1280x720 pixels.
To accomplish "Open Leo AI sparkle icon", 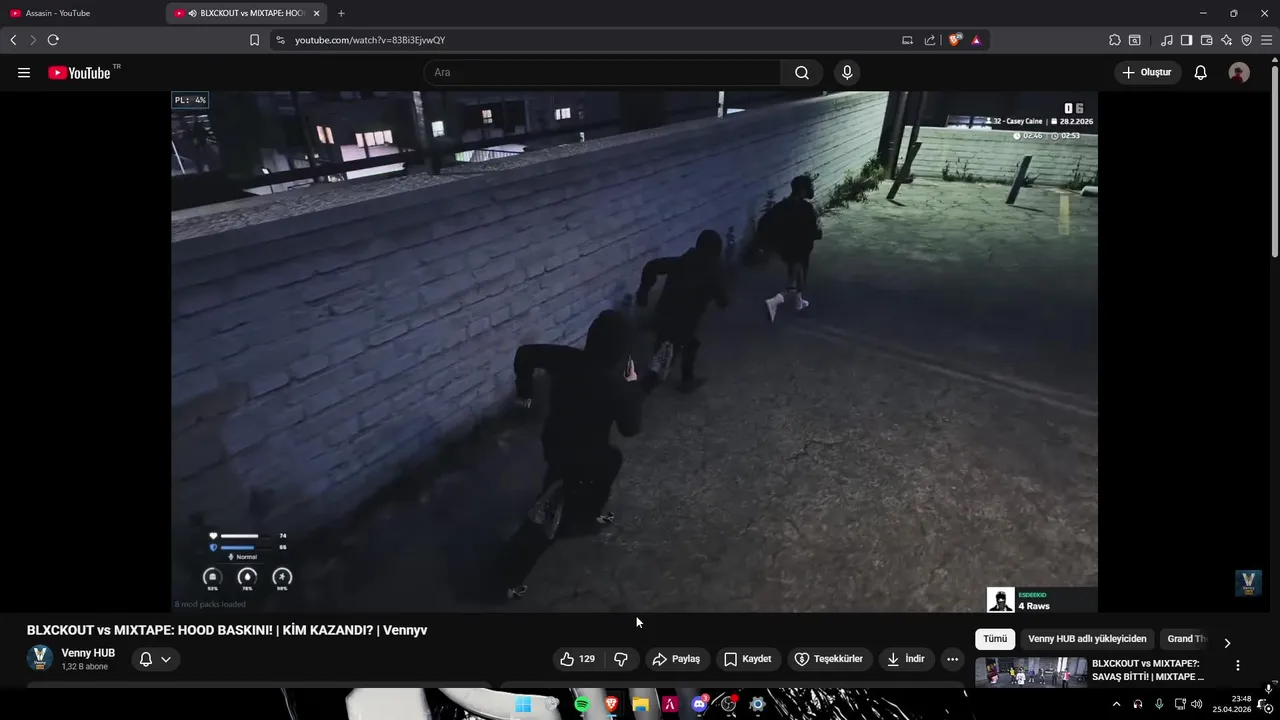I will tap(1226, 40).
